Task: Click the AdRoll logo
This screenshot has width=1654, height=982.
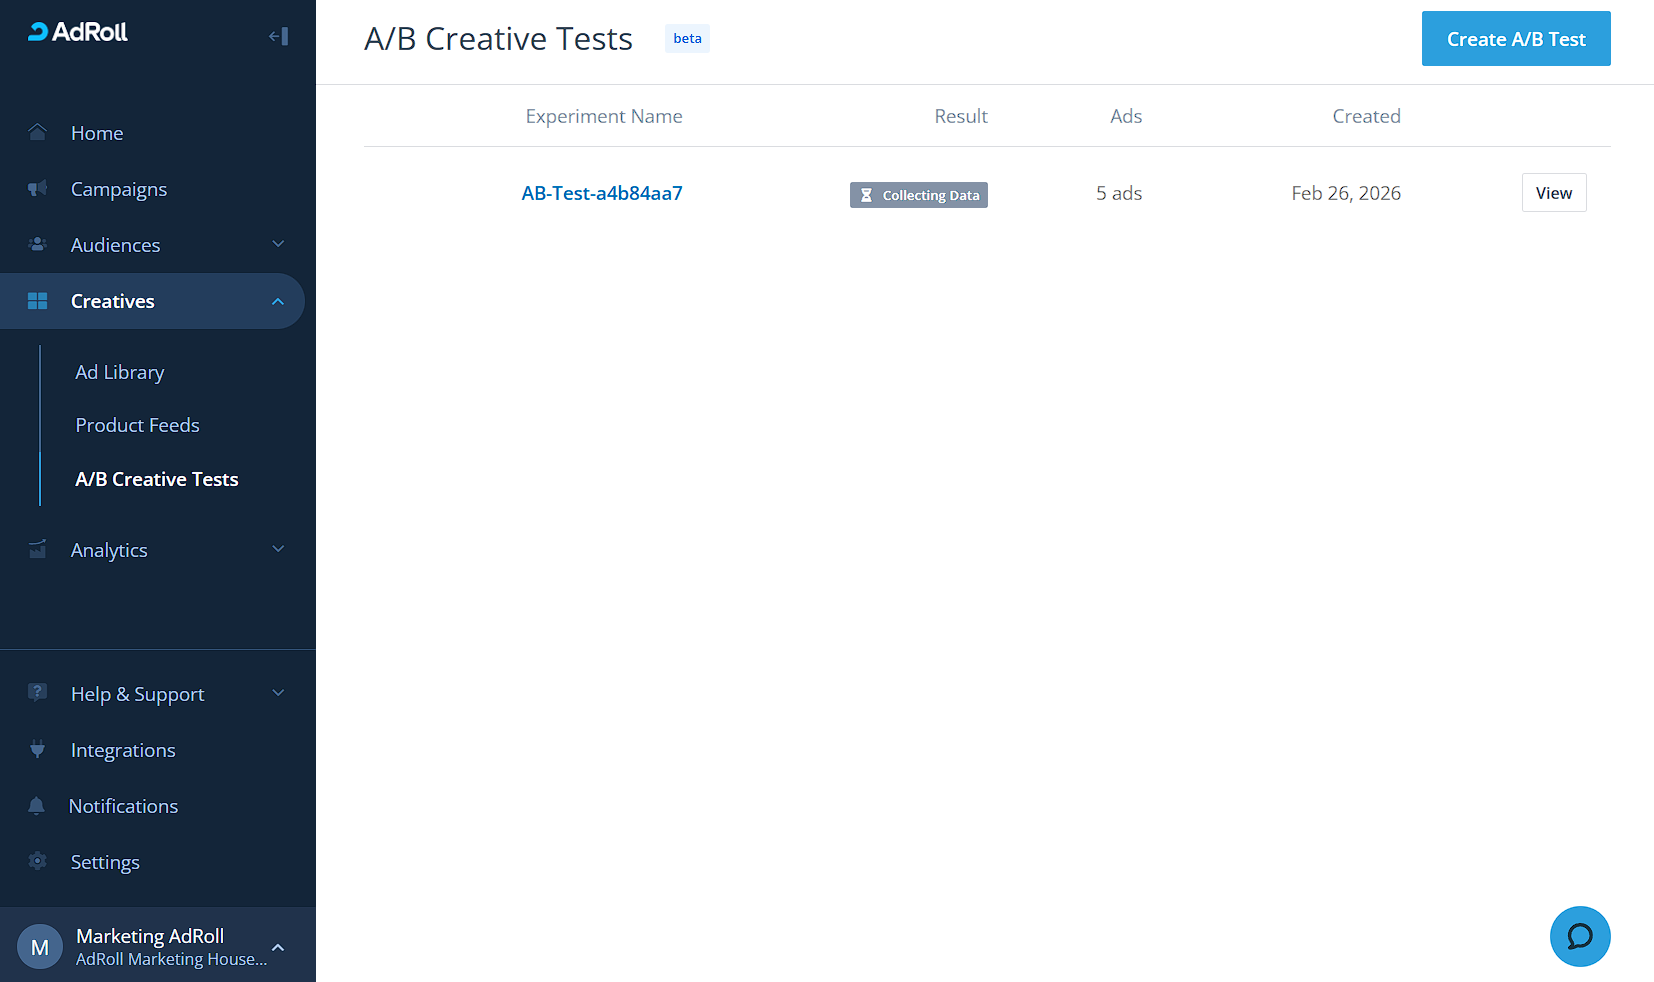Action: tap(78, 32)
